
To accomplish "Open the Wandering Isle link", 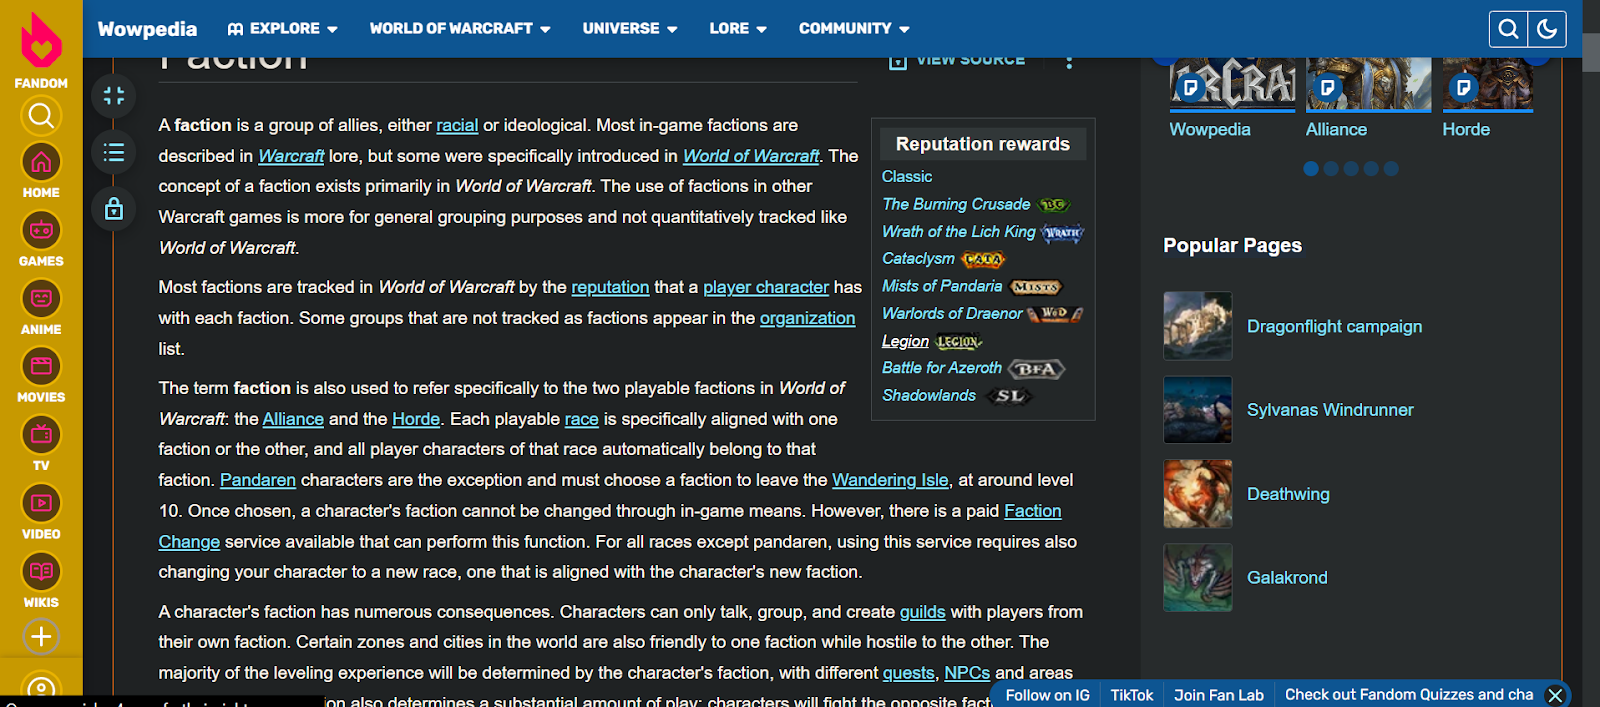I will (x=890, y=480).
